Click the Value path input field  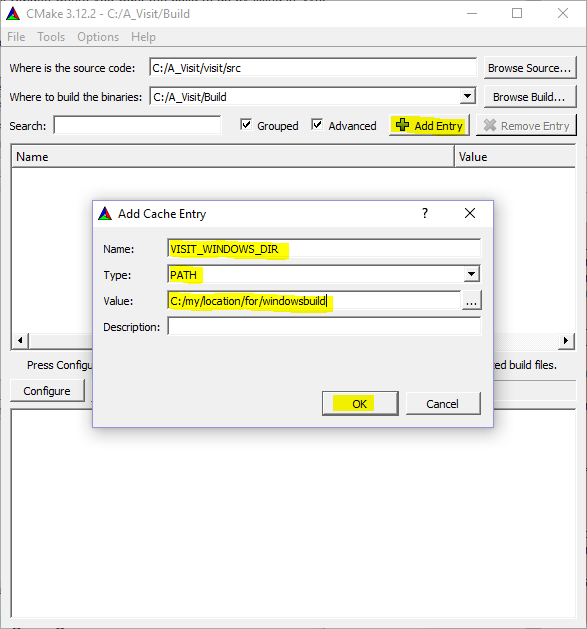pyautogui.click(x=314, y=300)
